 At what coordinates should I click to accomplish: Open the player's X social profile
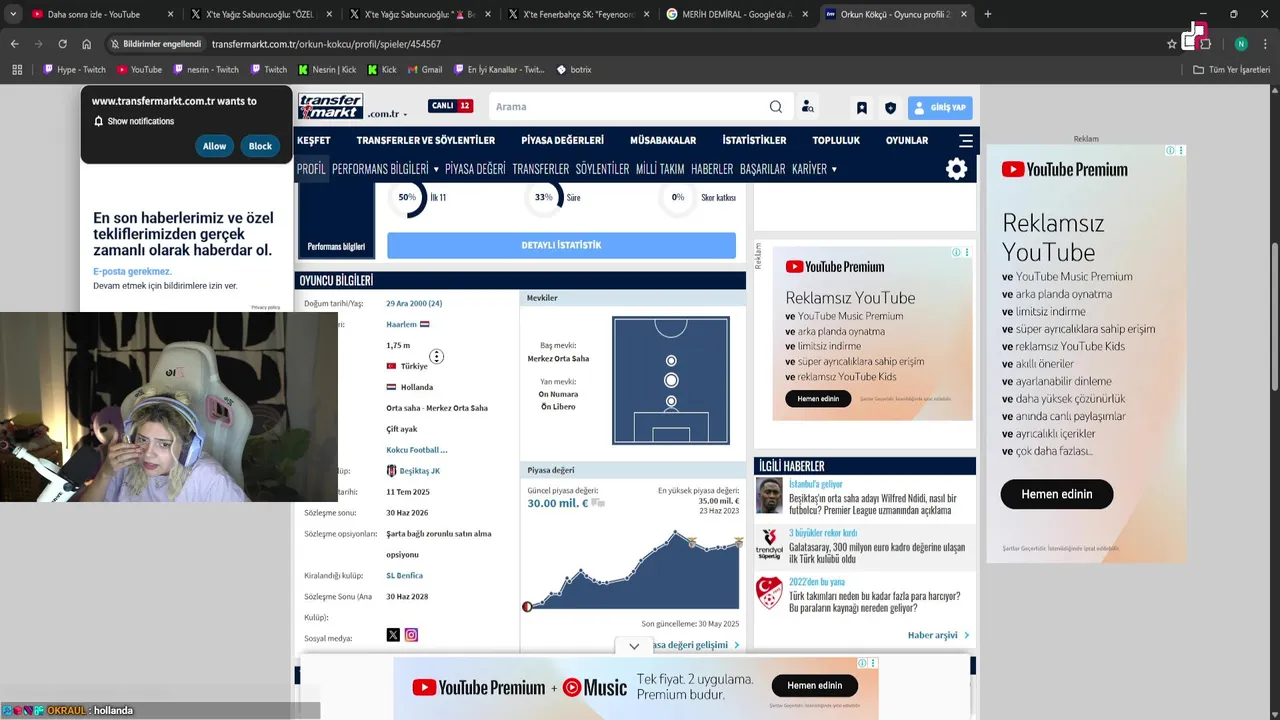click(x=393, y=635)
